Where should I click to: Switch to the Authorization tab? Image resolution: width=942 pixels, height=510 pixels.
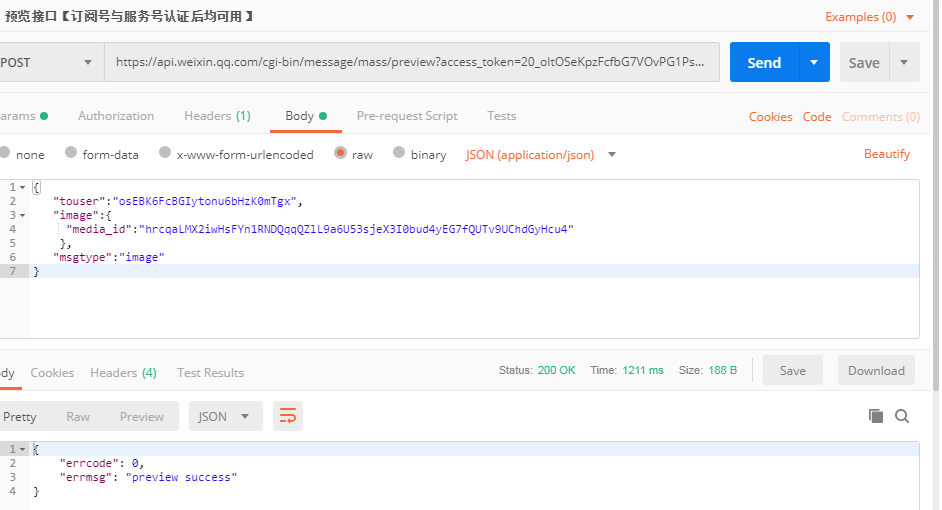pyautogui.click(x=116, y=116)
